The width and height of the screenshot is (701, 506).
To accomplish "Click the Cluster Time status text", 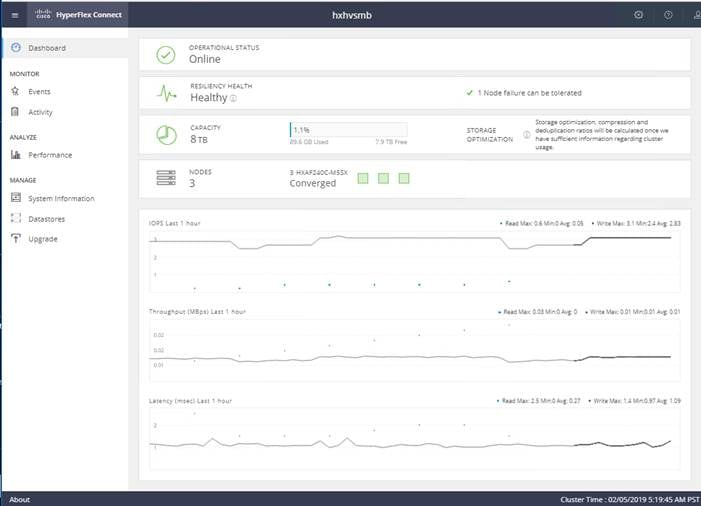I will tap(629, 499).
